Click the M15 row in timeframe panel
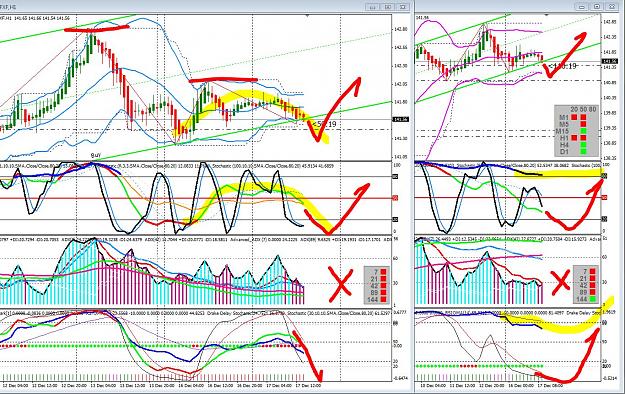This screenshot has height=394, width=625. tap(571, 131)
